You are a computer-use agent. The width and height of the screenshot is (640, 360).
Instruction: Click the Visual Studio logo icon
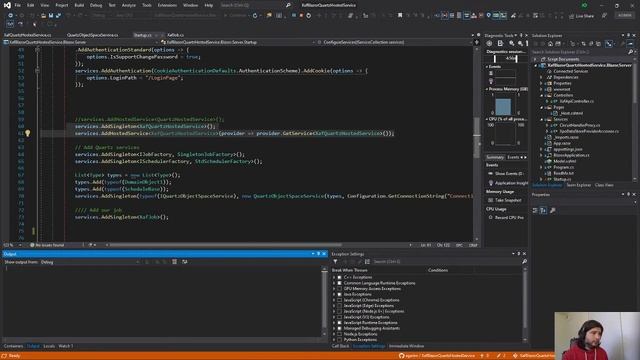click(x=7, y=5)
